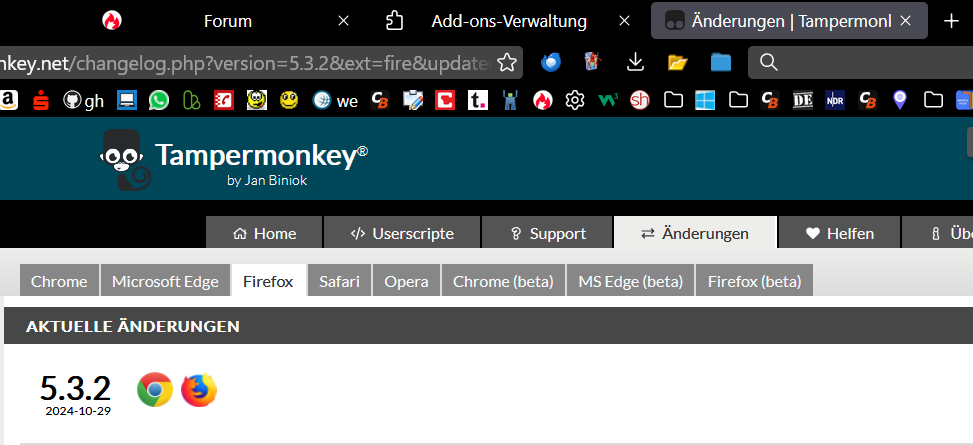Click the AKTUELLE ÄNDERUNGEN heading
The image size is (973, 445).
point(133,326)
